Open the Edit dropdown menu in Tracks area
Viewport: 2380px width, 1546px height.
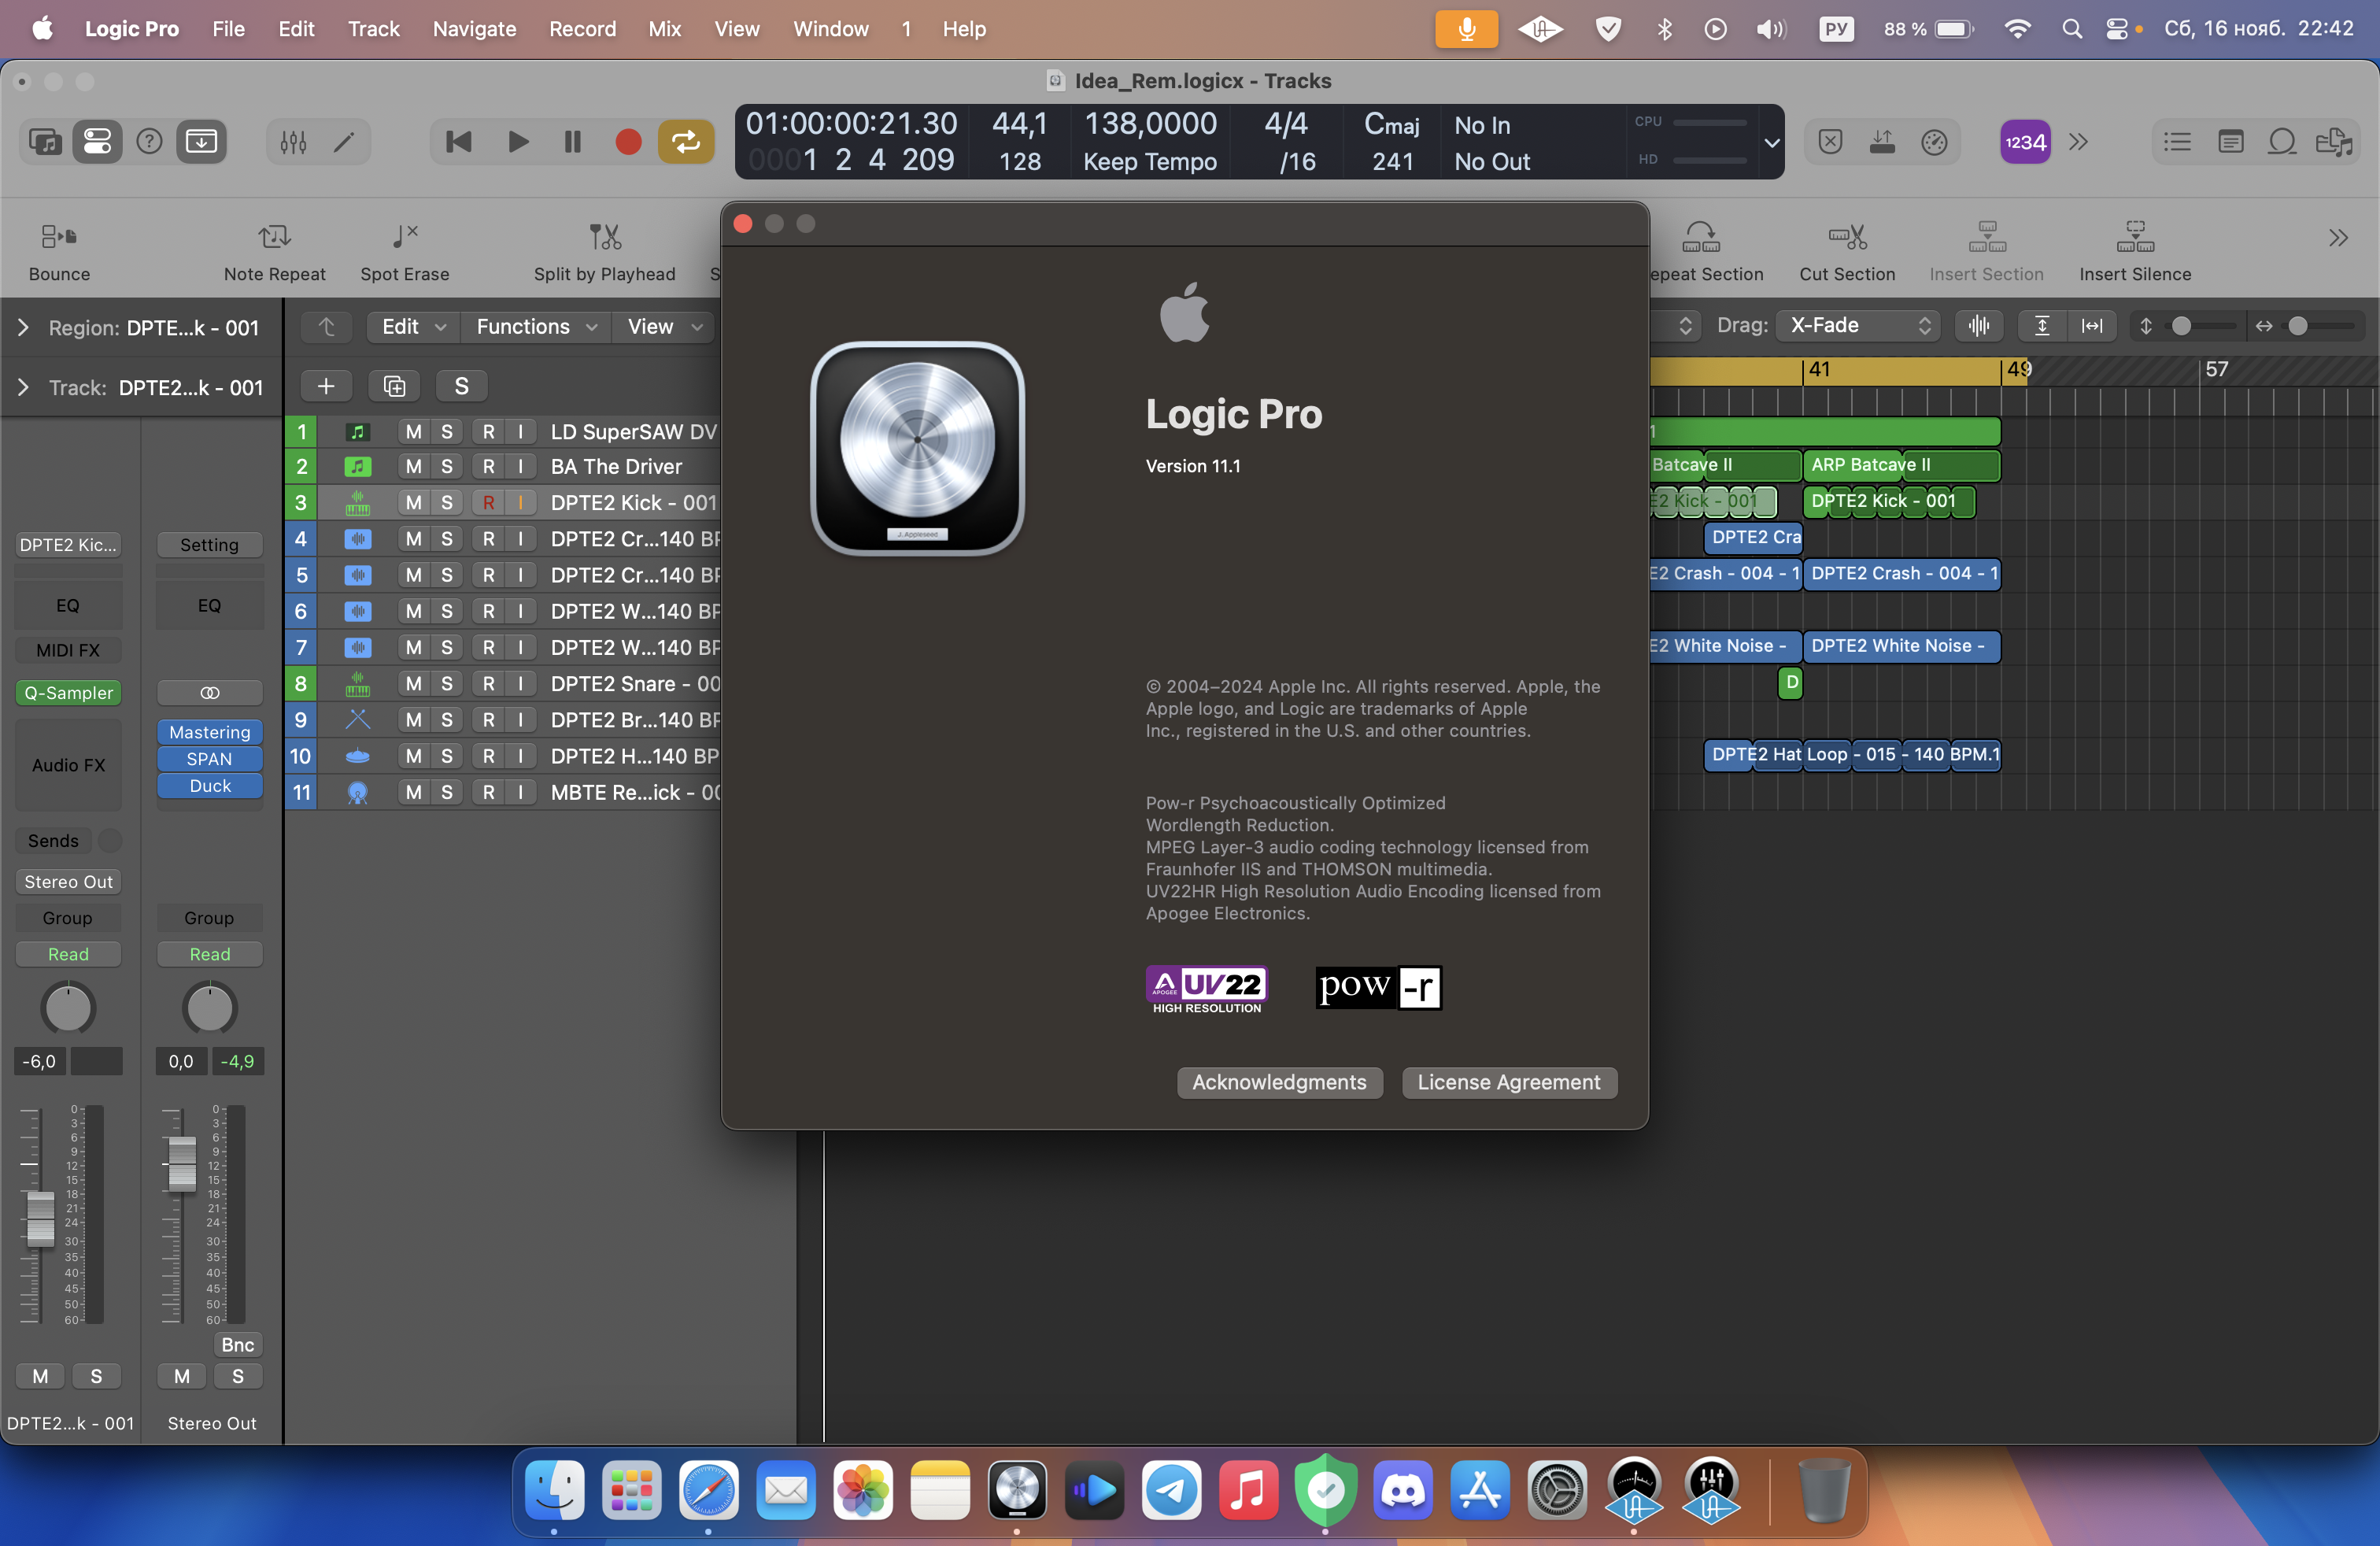413,326
